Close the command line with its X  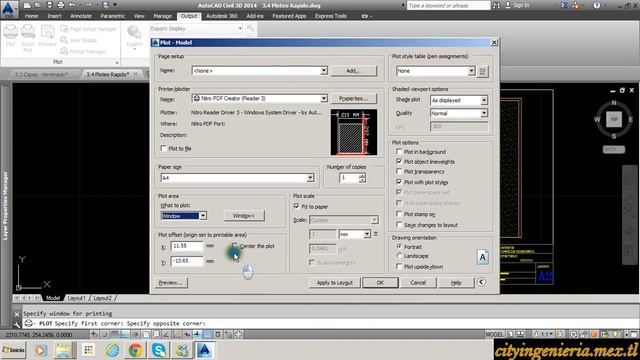tap(16, 314)
